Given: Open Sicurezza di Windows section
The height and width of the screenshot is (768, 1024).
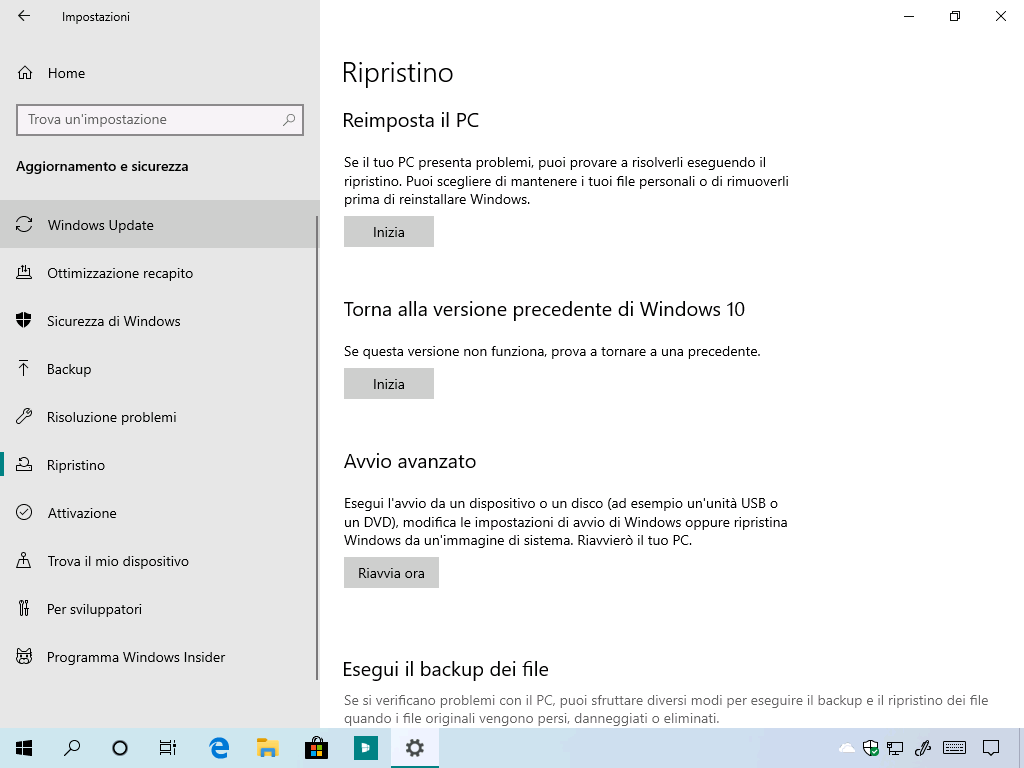Looking at the screenshot, I should click(x=158, y=321).
